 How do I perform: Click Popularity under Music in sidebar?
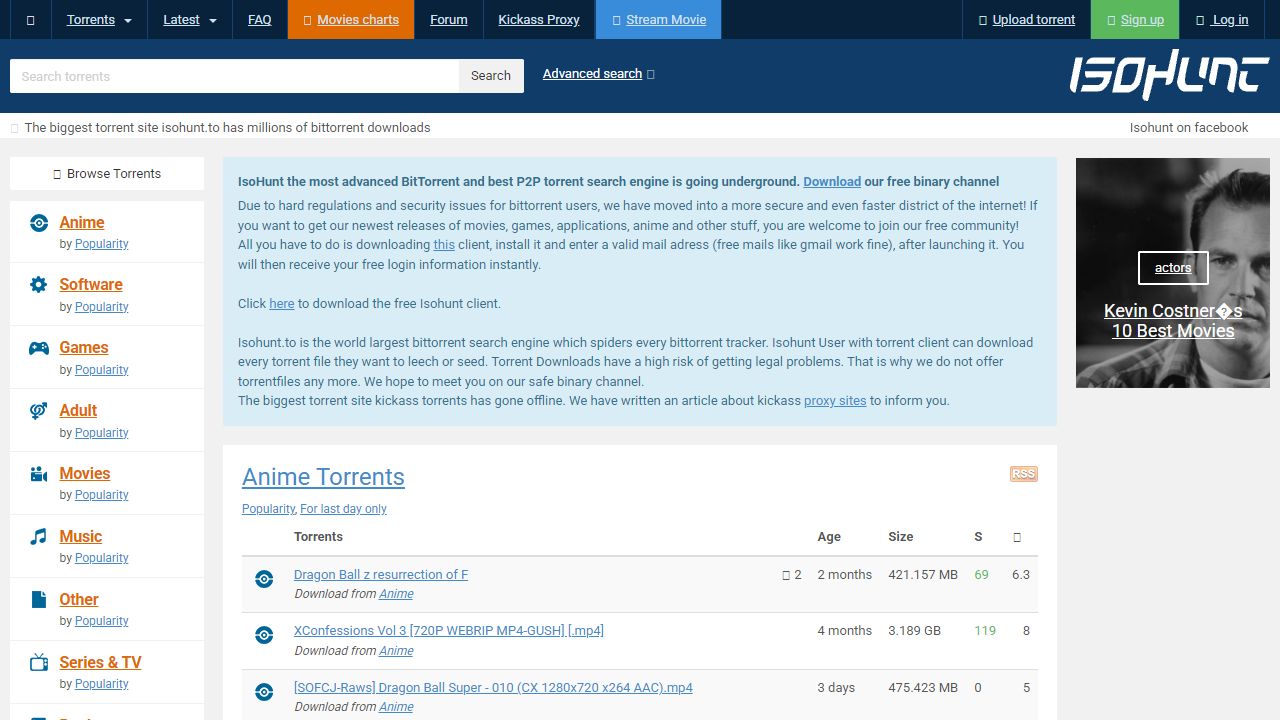102,558
